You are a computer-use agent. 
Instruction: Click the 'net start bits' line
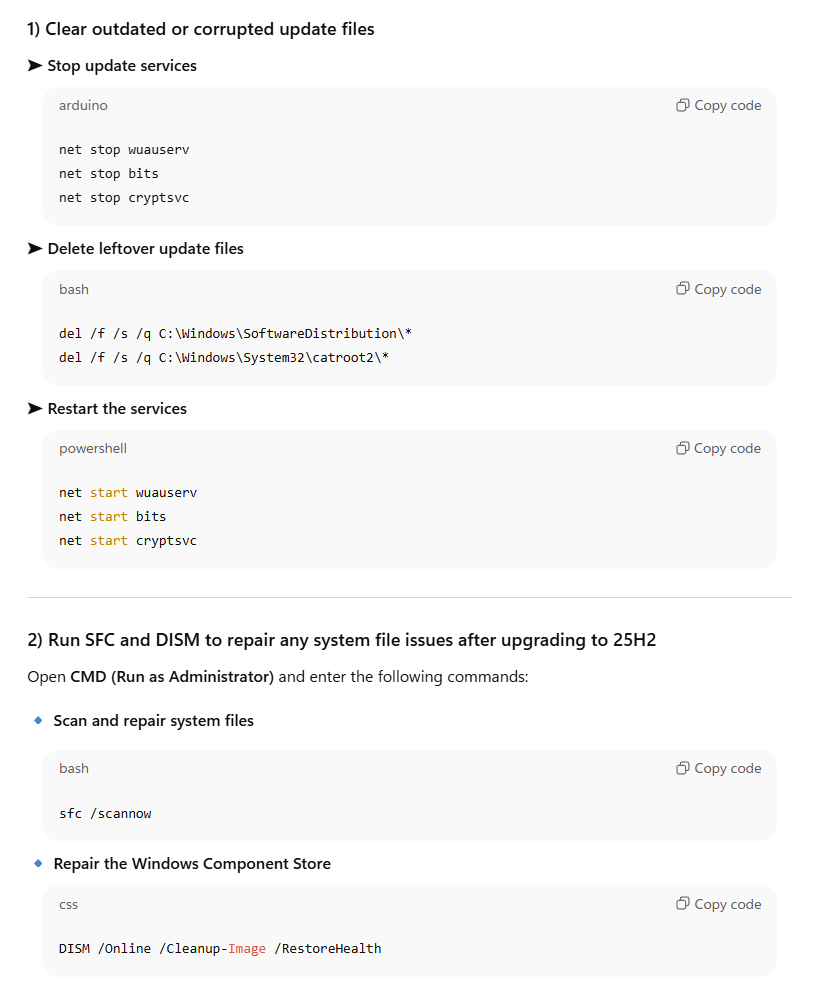(x=112, y=516)
